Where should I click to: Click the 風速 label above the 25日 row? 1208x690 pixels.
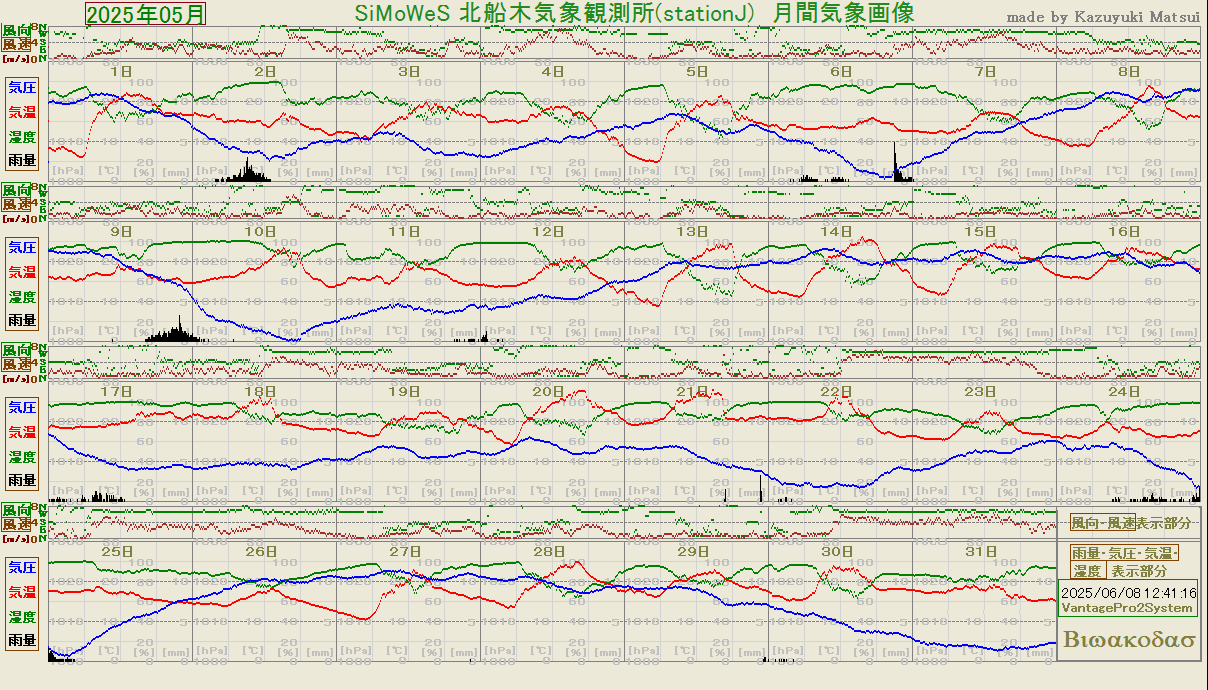[x=17, y=524]
